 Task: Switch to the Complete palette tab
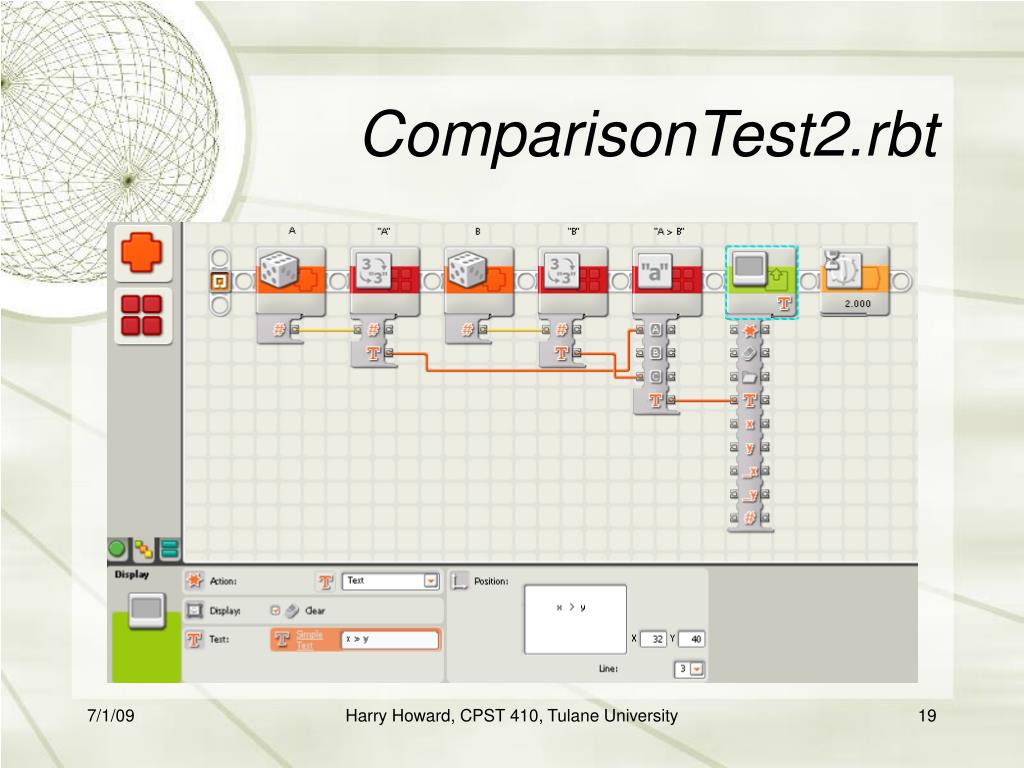click(144, 549)
